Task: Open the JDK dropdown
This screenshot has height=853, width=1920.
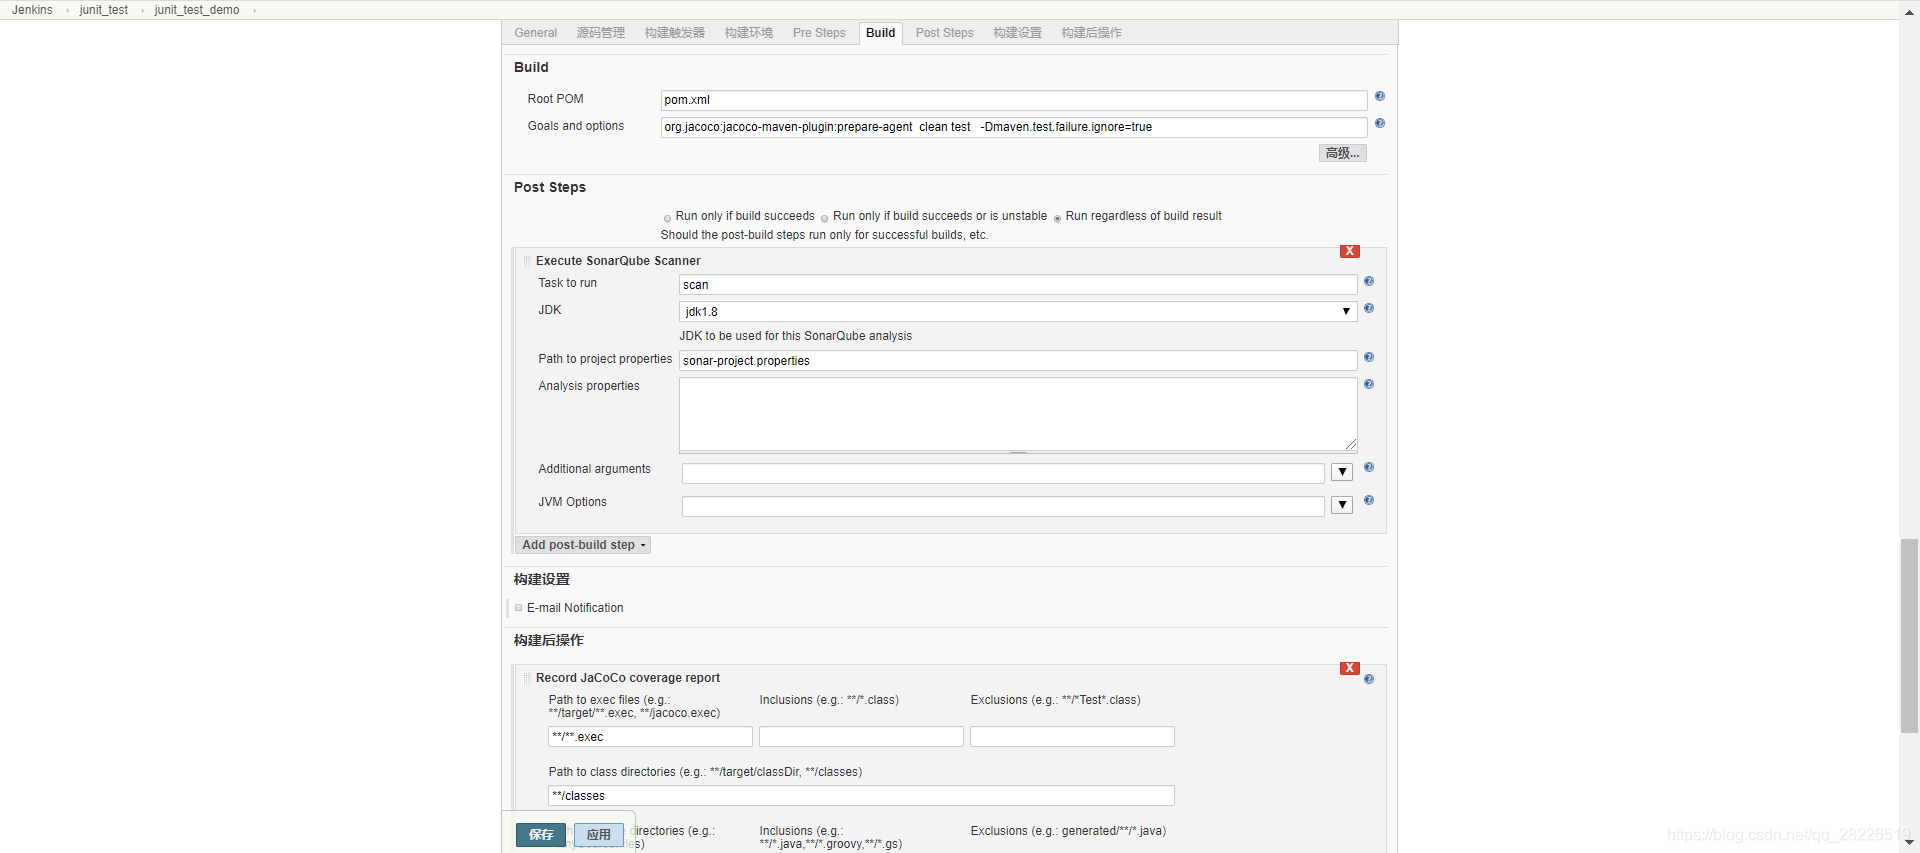Action: point(1018,312)
